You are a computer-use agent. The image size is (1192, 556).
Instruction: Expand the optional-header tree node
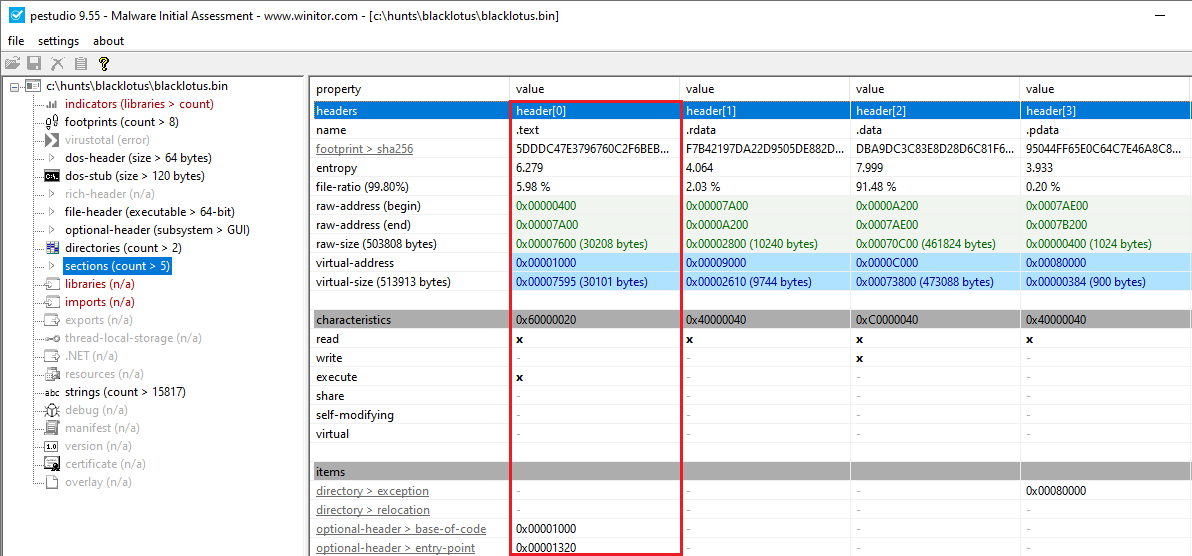52,230
